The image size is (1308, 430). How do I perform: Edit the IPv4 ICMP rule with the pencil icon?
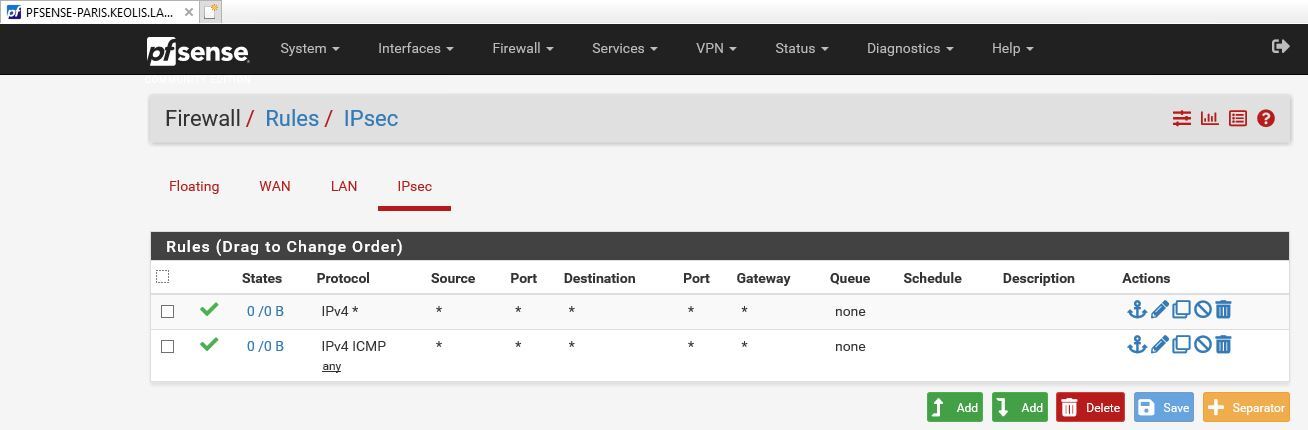(1159, 345)
